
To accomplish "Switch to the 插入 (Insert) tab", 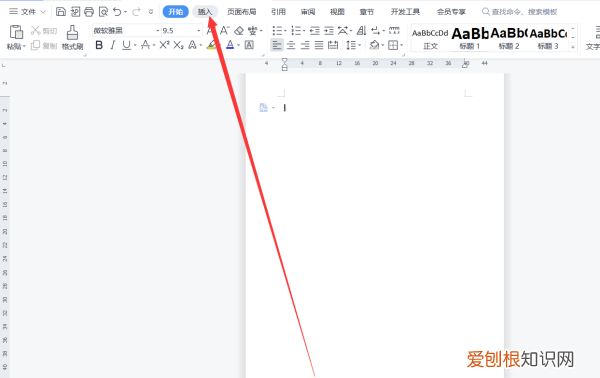I will (x=205, y=12).
